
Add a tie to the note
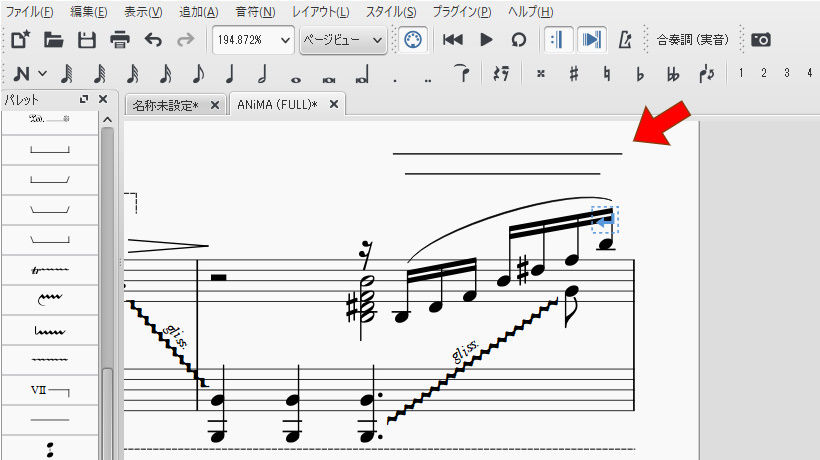[461, 73]
